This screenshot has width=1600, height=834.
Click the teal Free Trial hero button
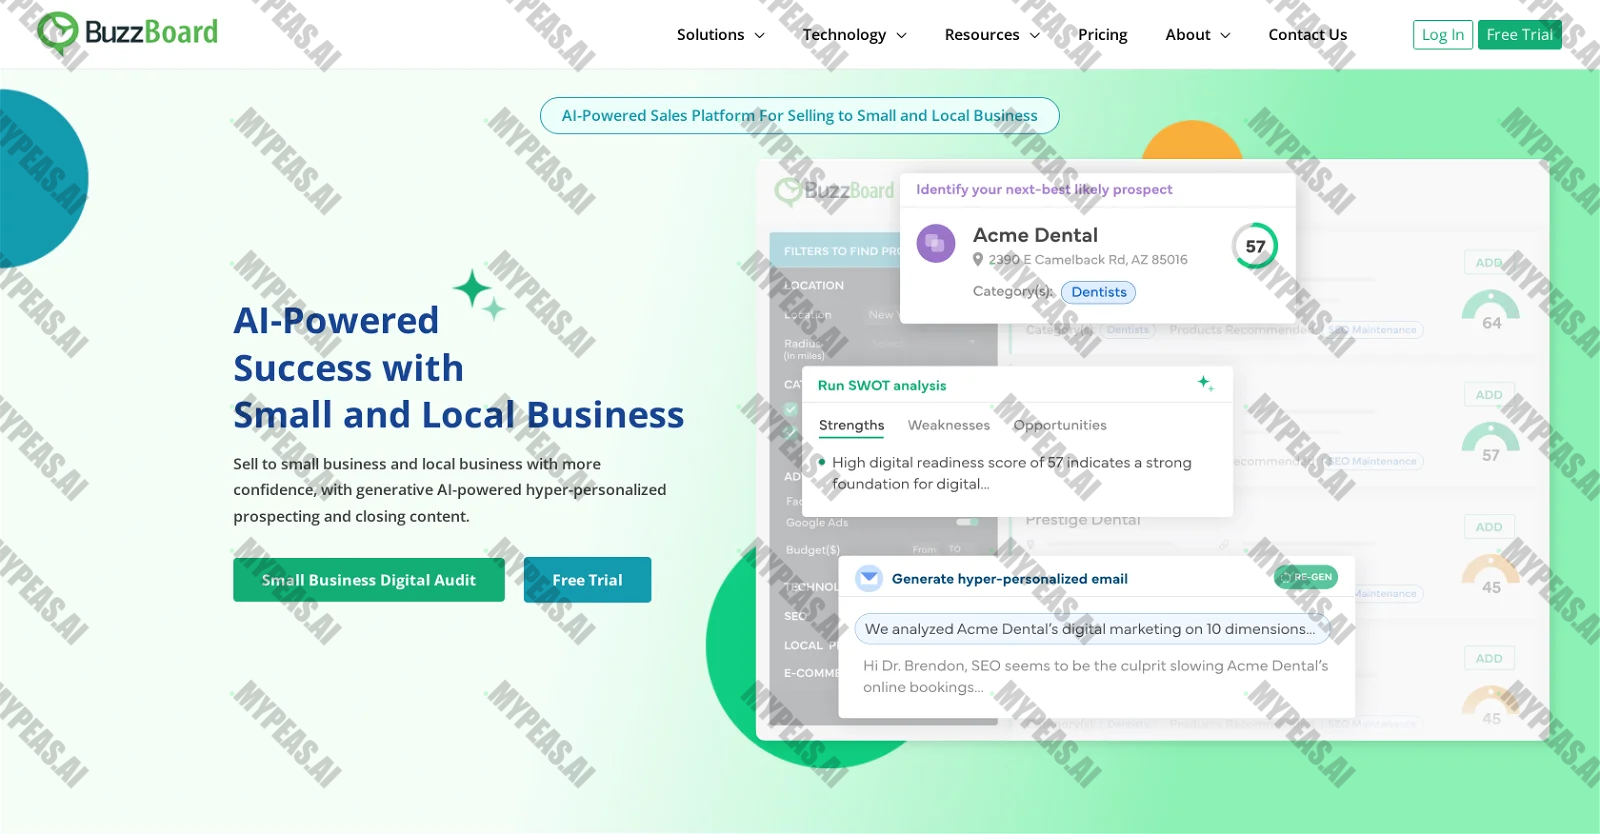[x=587, y=580]
